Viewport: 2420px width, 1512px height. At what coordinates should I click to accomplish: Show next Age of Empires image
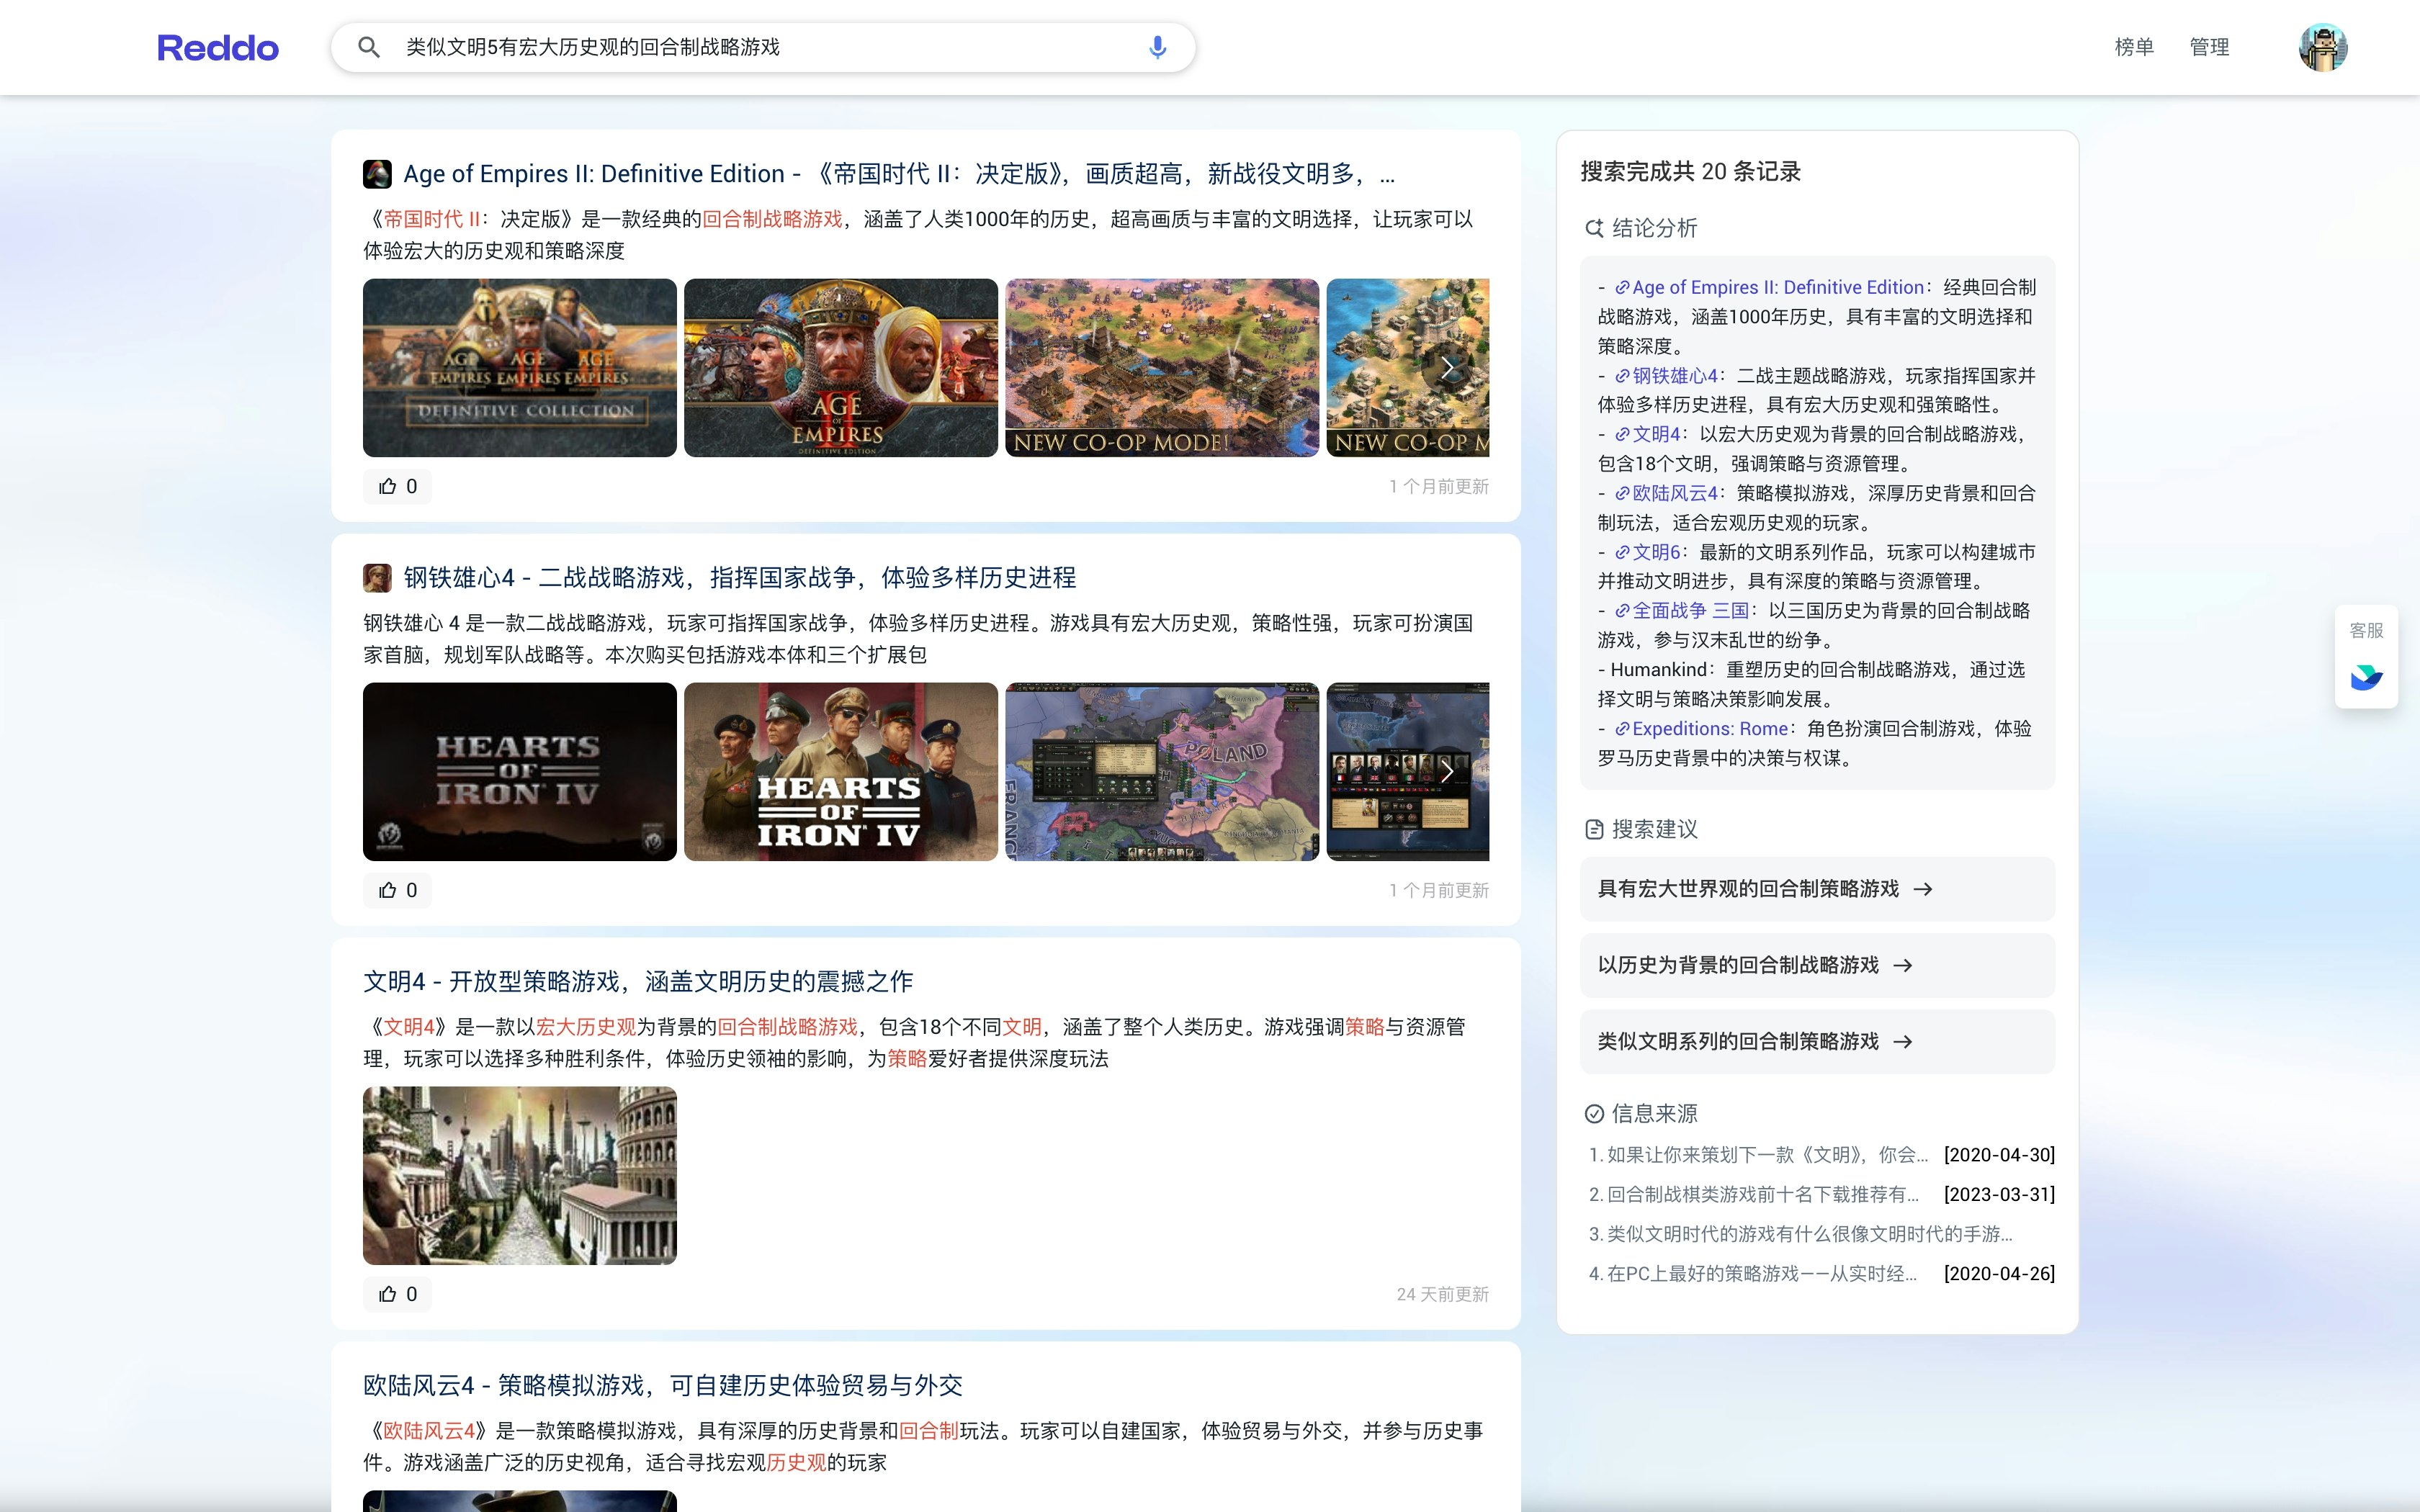(x=1447, y=368)
